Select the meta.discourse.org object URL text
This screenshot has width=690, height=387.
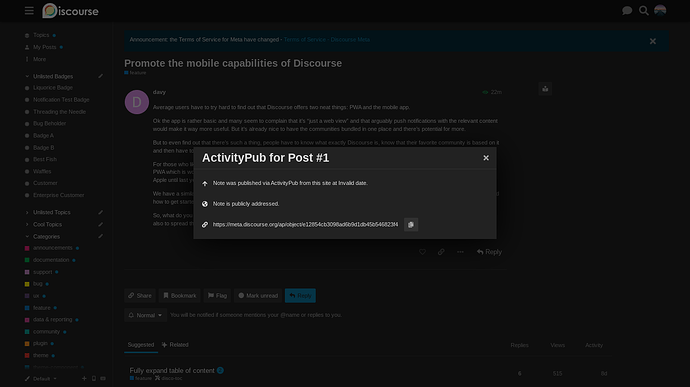pos(305,225)
